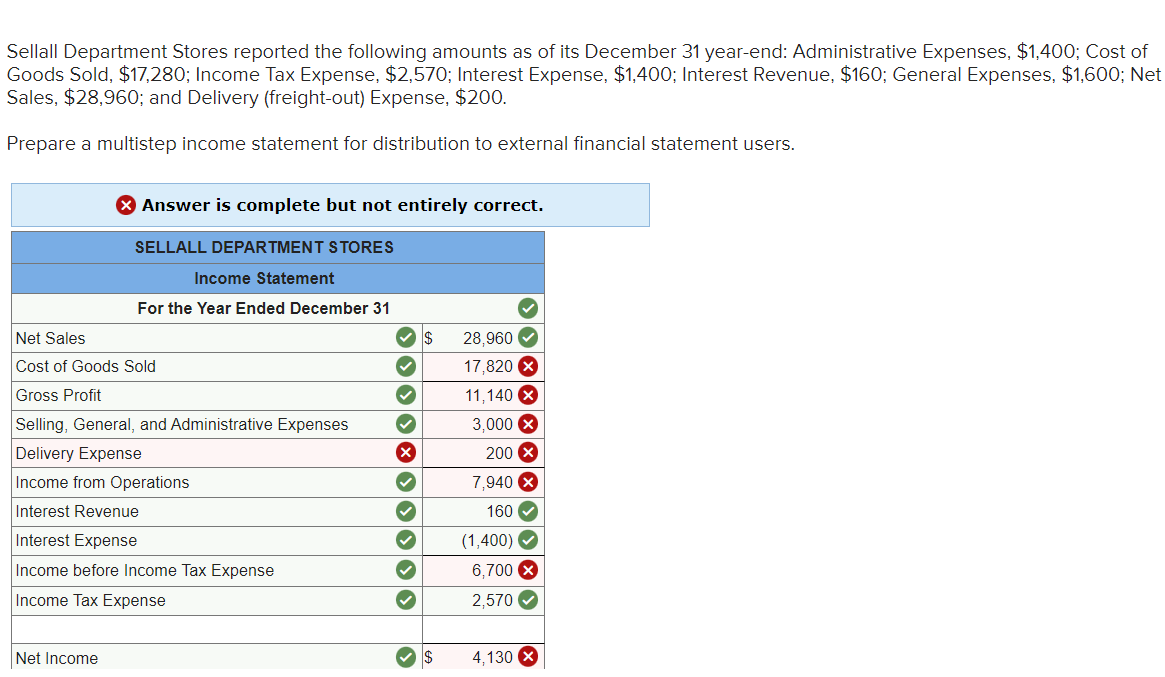
Task: Click the red X on the Income from Operations value
Action: (x=530, y=482)
